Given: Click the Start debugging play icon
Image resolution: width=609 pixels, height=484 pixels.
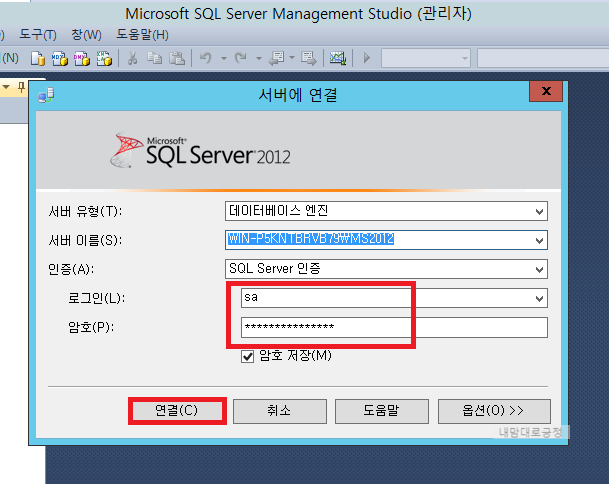Looking at the screenshot, I should coord(366,58).
